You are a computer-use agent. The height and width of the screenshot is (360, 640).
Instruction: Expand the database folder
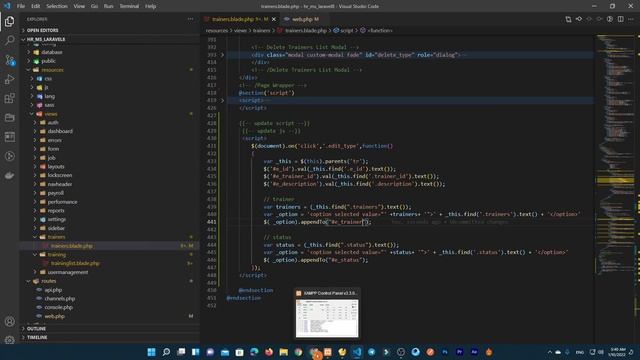pos(51,52)
